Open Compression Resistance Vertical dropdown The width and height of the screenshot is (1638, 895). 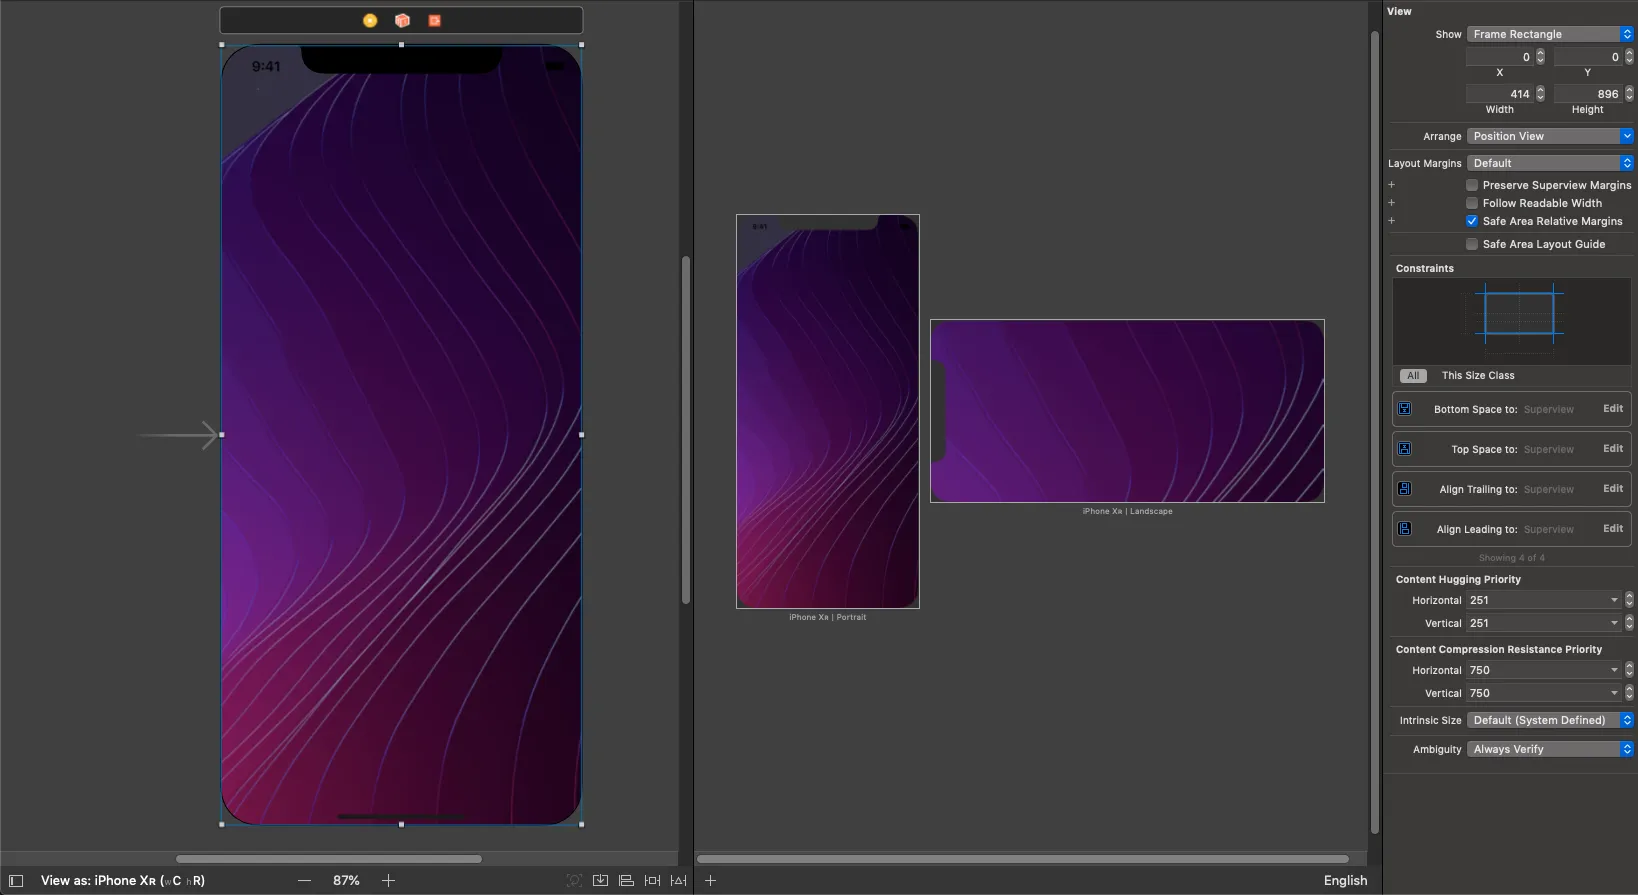[x=1543, y=693]
